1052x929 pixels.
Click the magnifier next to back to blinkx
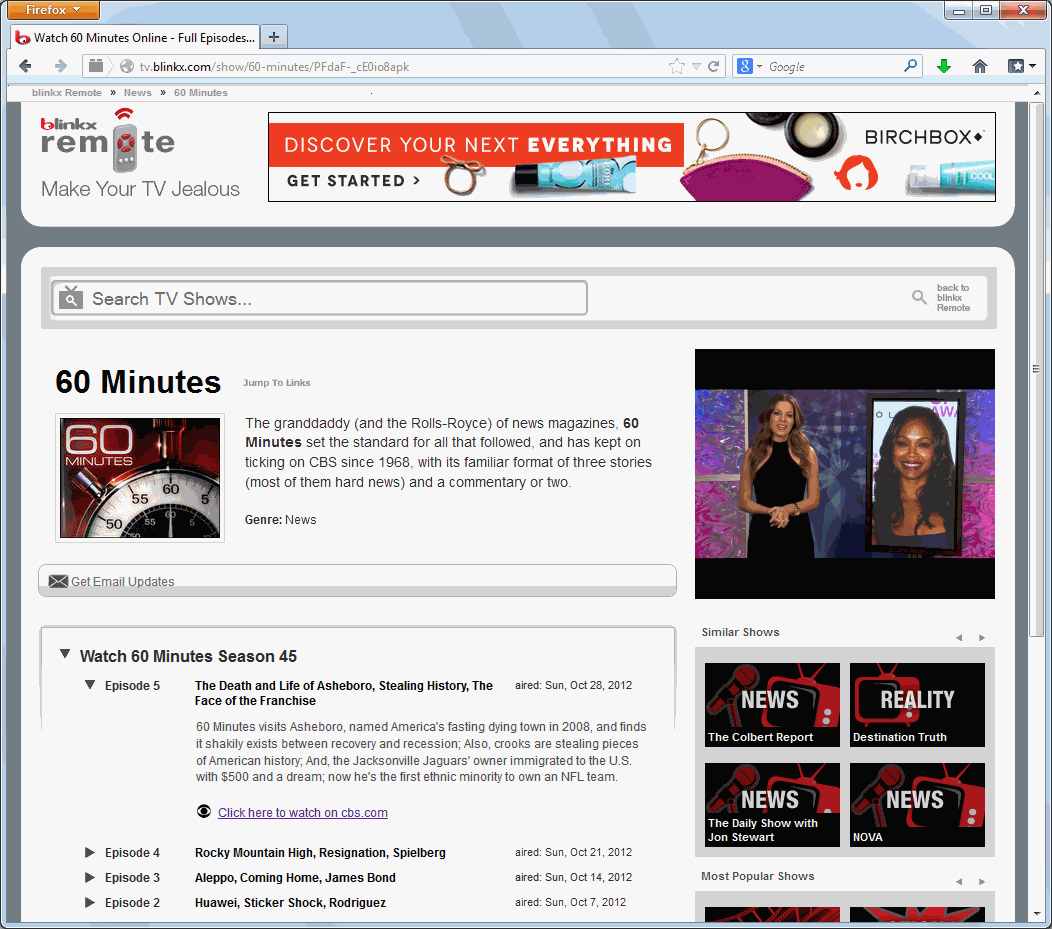tap(919, 296)
